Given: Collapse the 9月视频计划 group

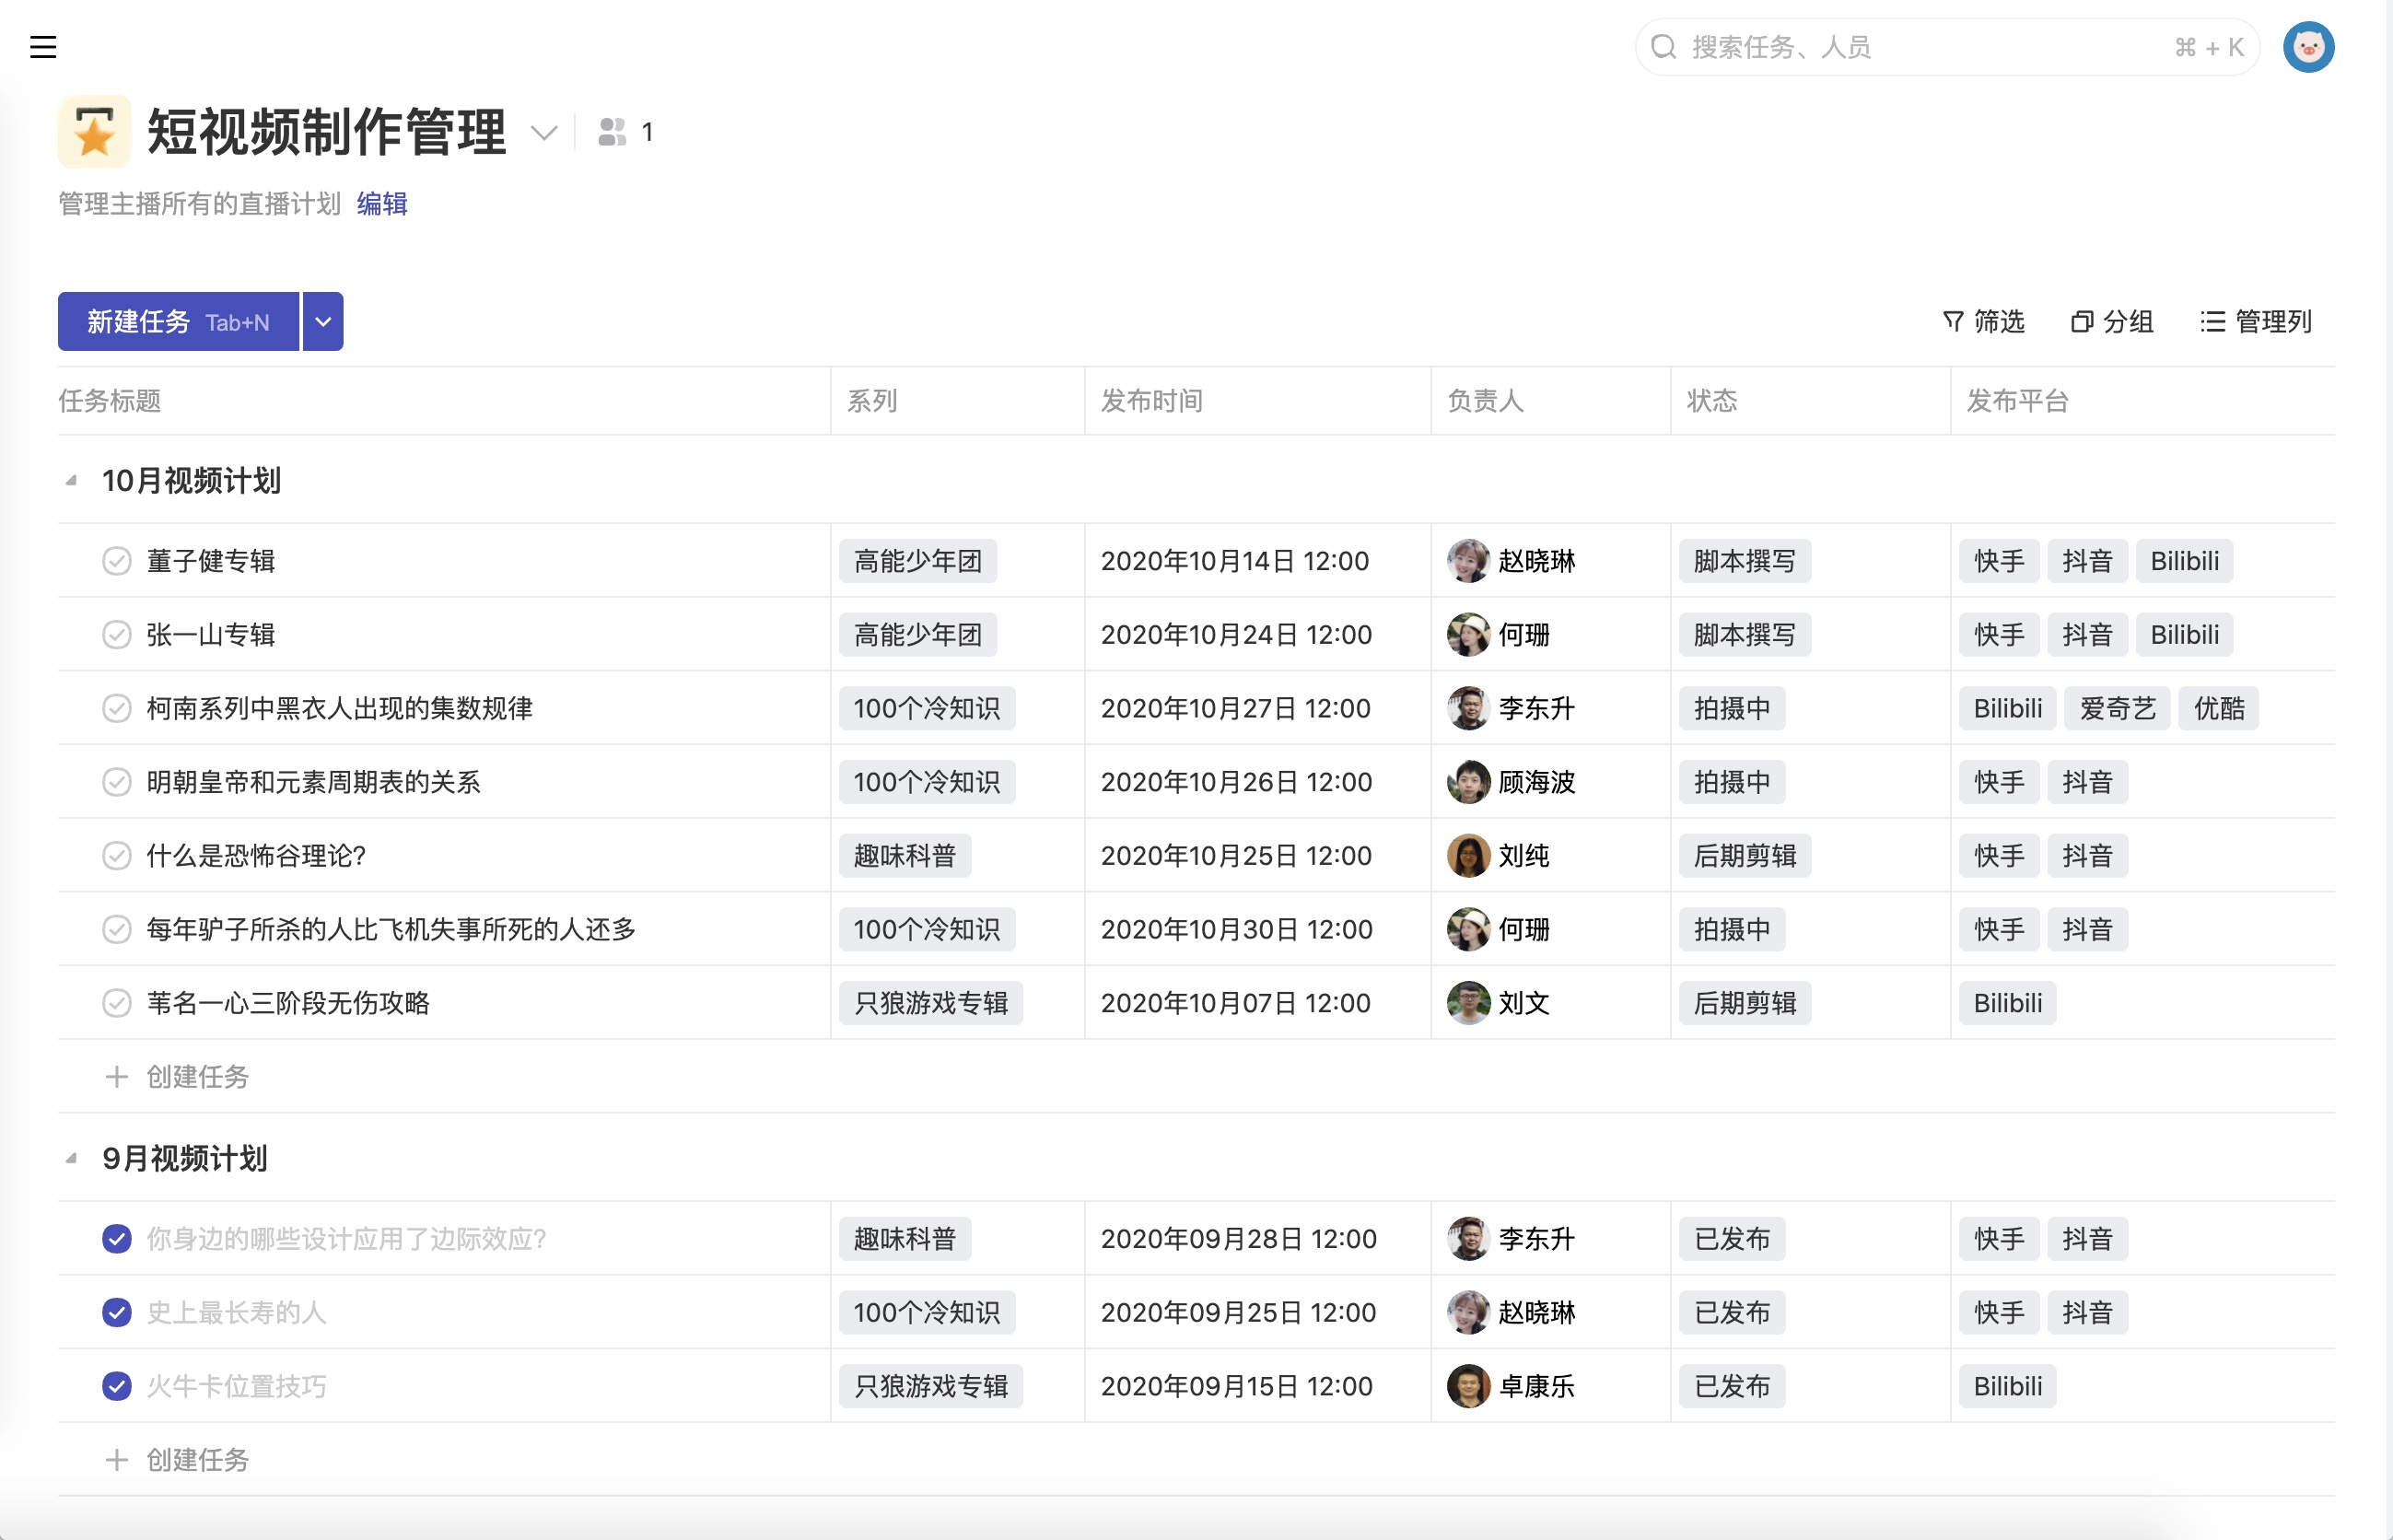Looking at the screenshot, I should click(x=71, y=1159).
